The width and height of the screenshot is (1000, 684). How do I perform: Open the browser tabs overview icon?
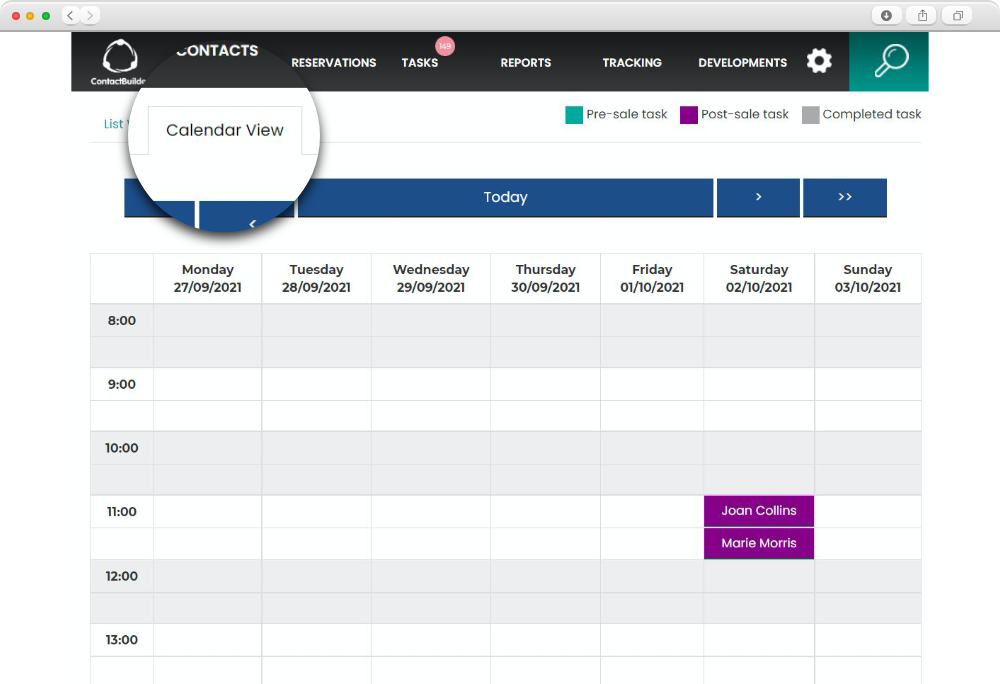[958, 15]
